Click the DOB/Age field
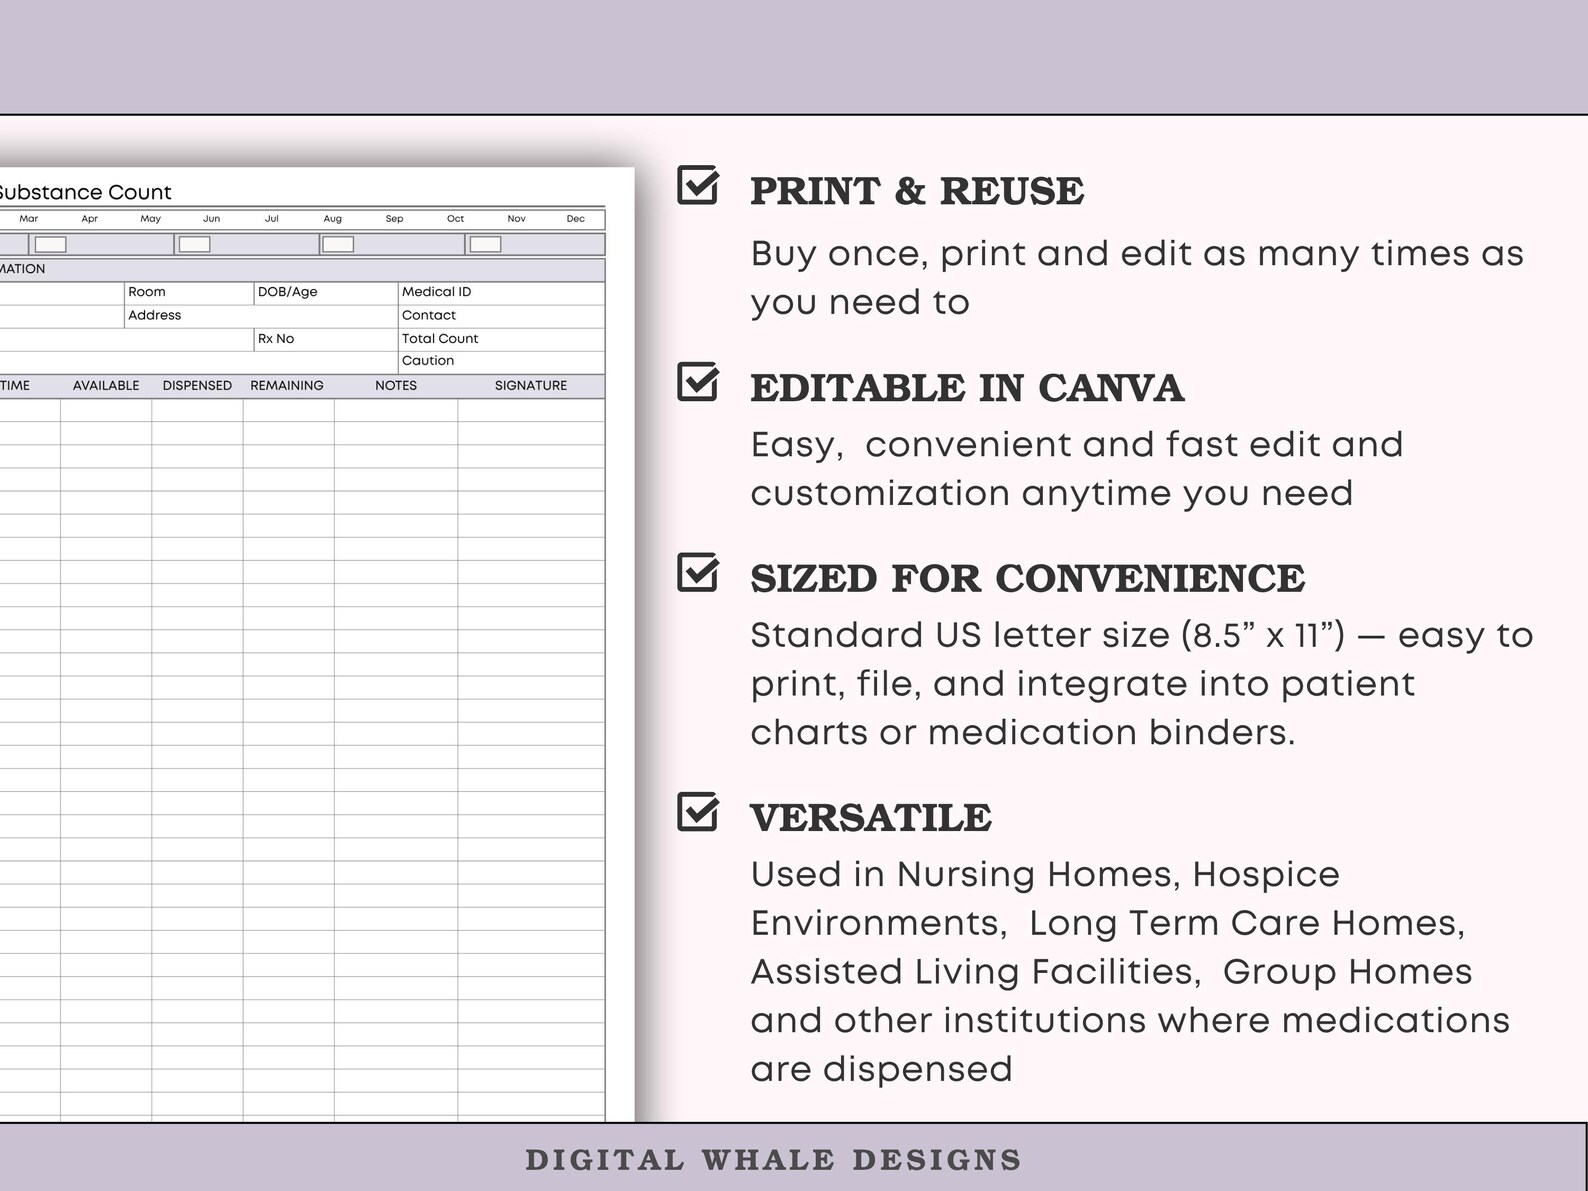This screenshot has width=1588, height=1191. [x=326, y=292]
